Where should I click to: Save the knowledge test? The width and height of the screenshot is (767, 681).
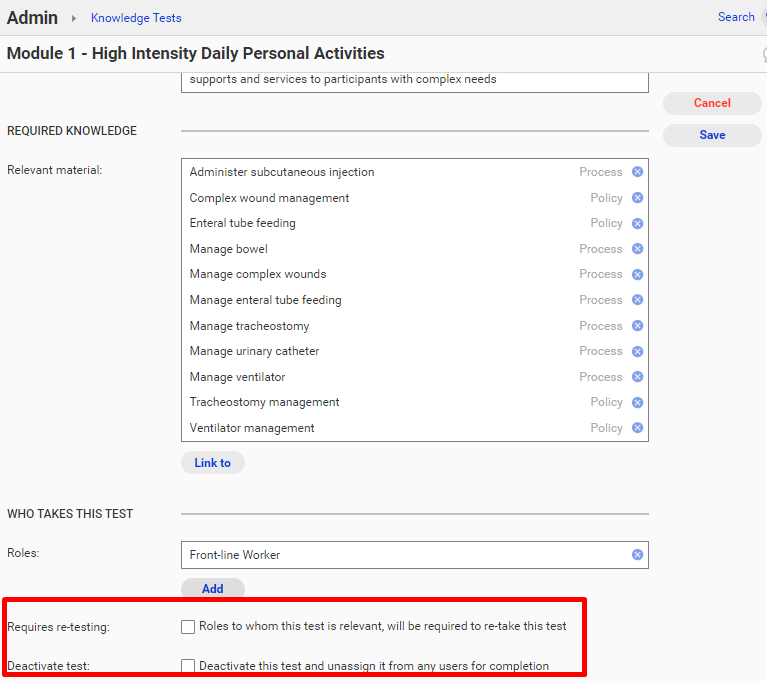point(712,135)
